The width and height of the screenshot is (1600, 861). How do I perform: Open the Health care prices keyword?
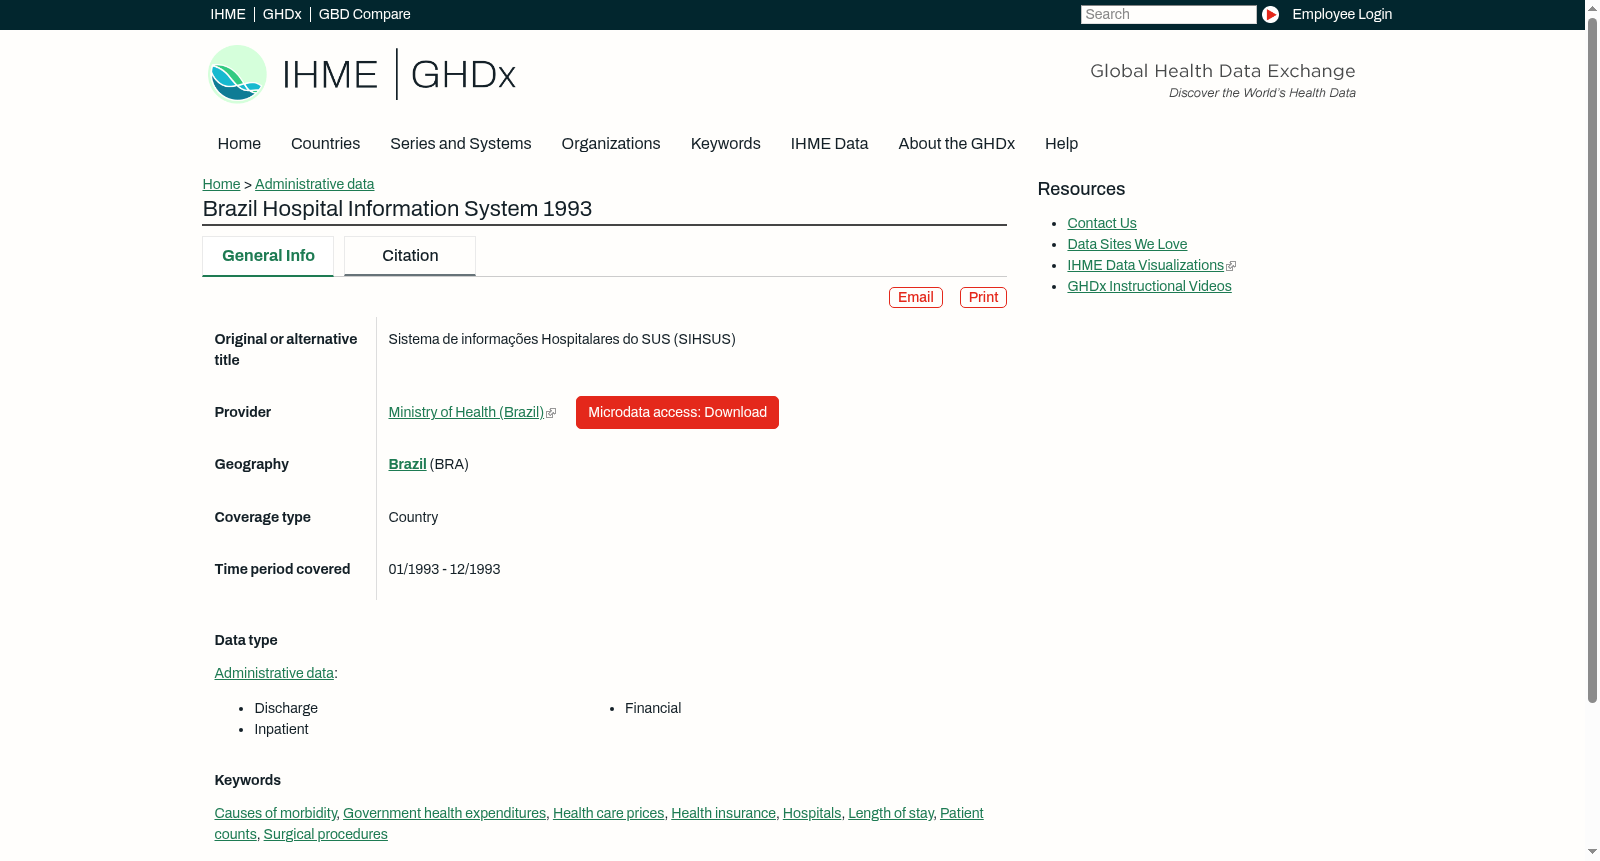point(608,813)
